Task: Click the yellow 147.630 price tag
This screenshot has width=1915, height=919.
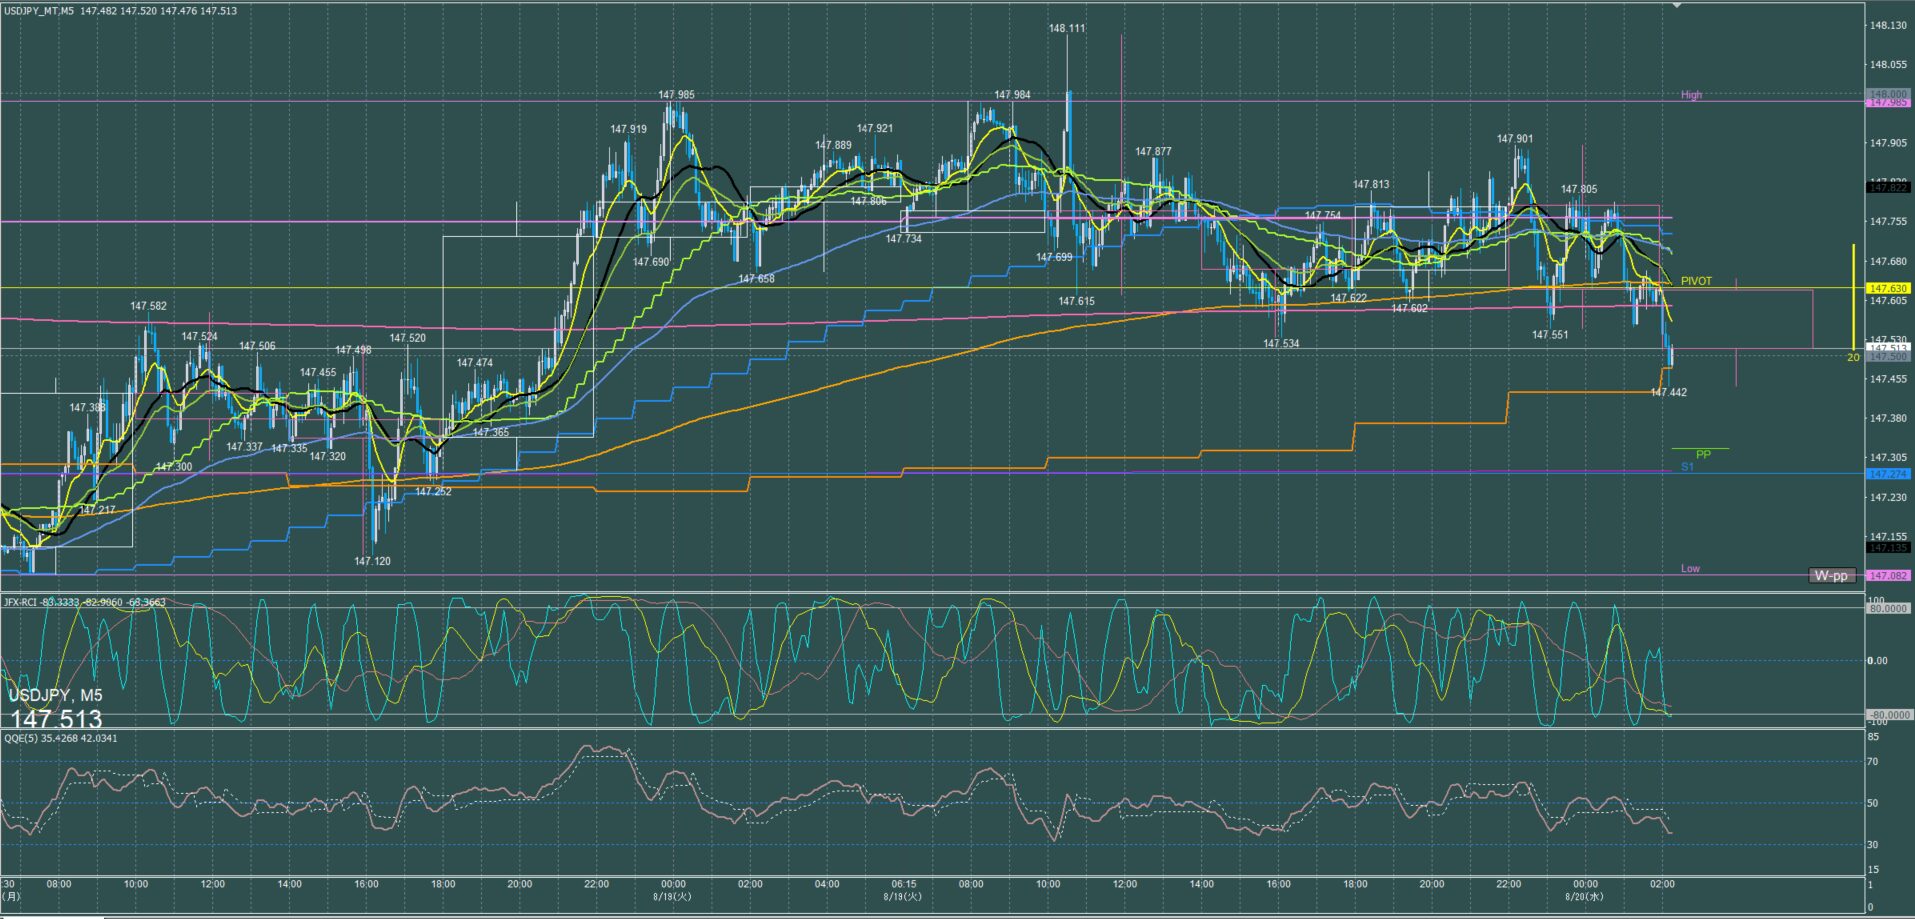Action: pyautogui.click(x=1888, y=288)
